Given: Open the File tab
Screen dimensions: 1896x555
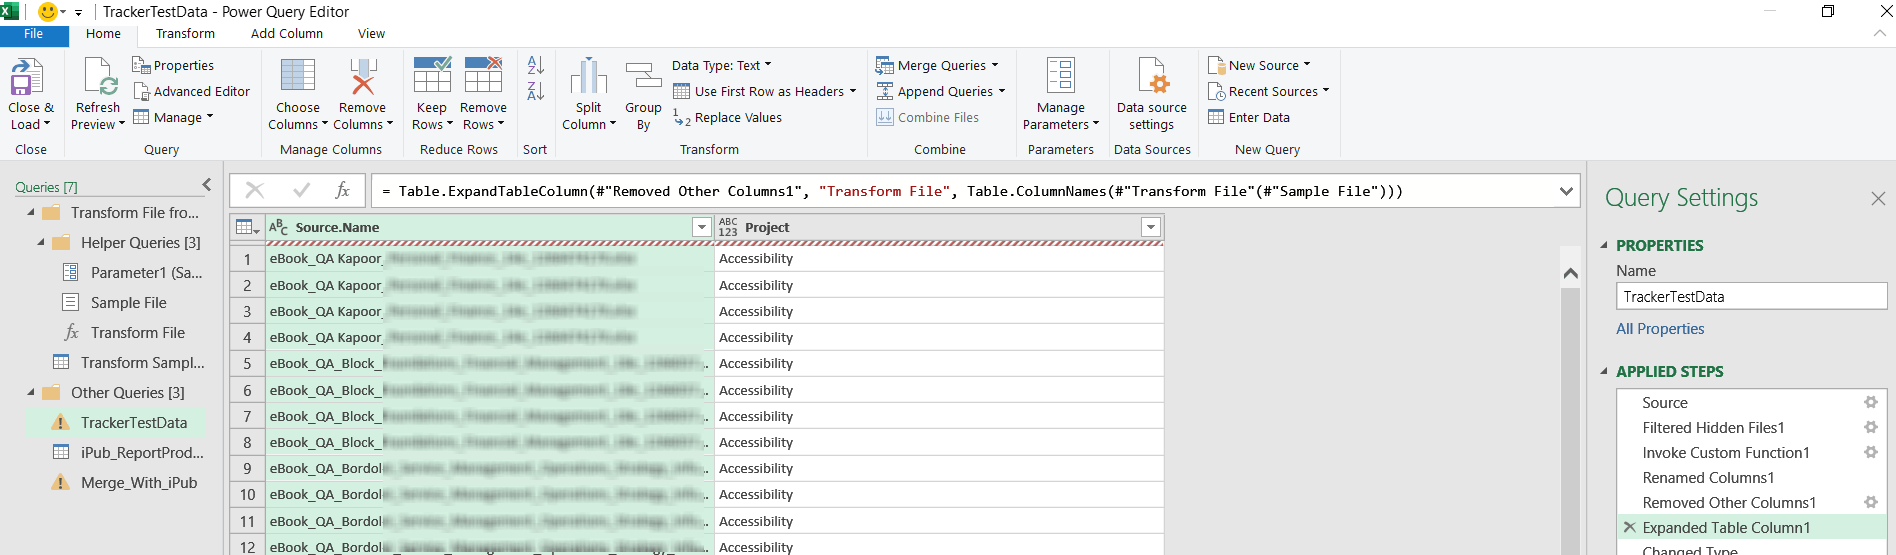Looking at the screenshot, I should [34, 34].
